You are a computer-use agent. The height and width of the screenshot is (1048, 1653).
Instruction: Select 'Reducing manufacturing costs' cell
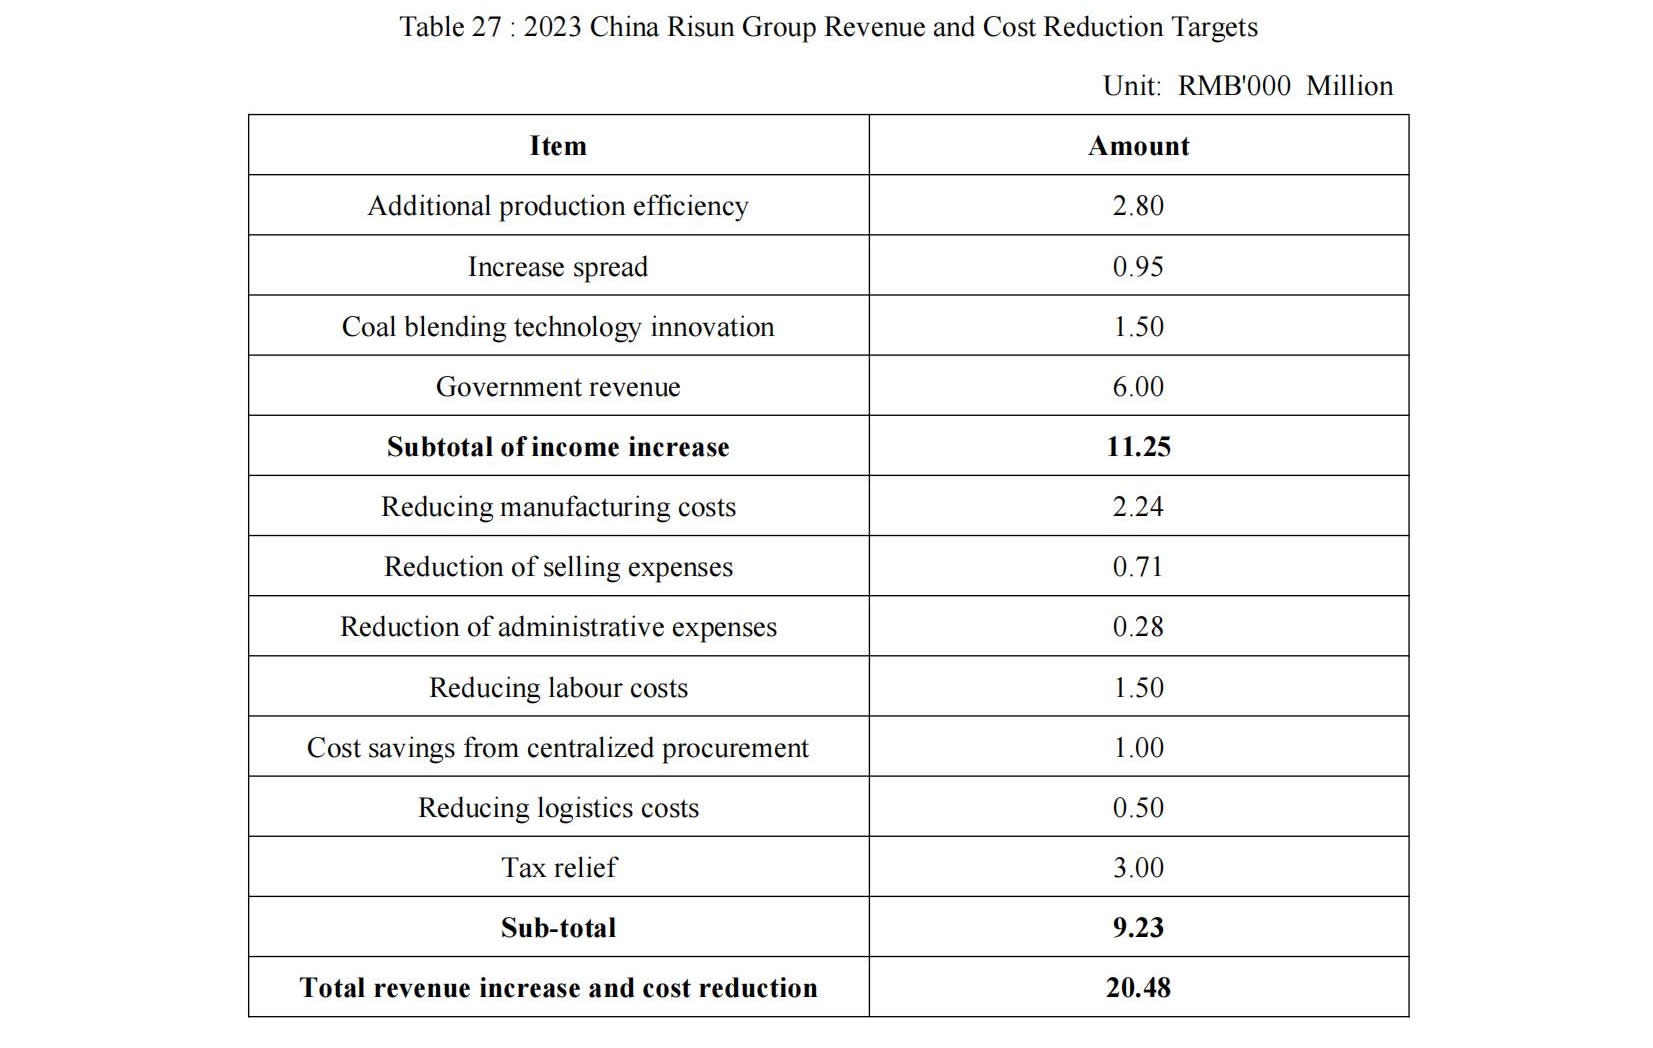(558, 507)
